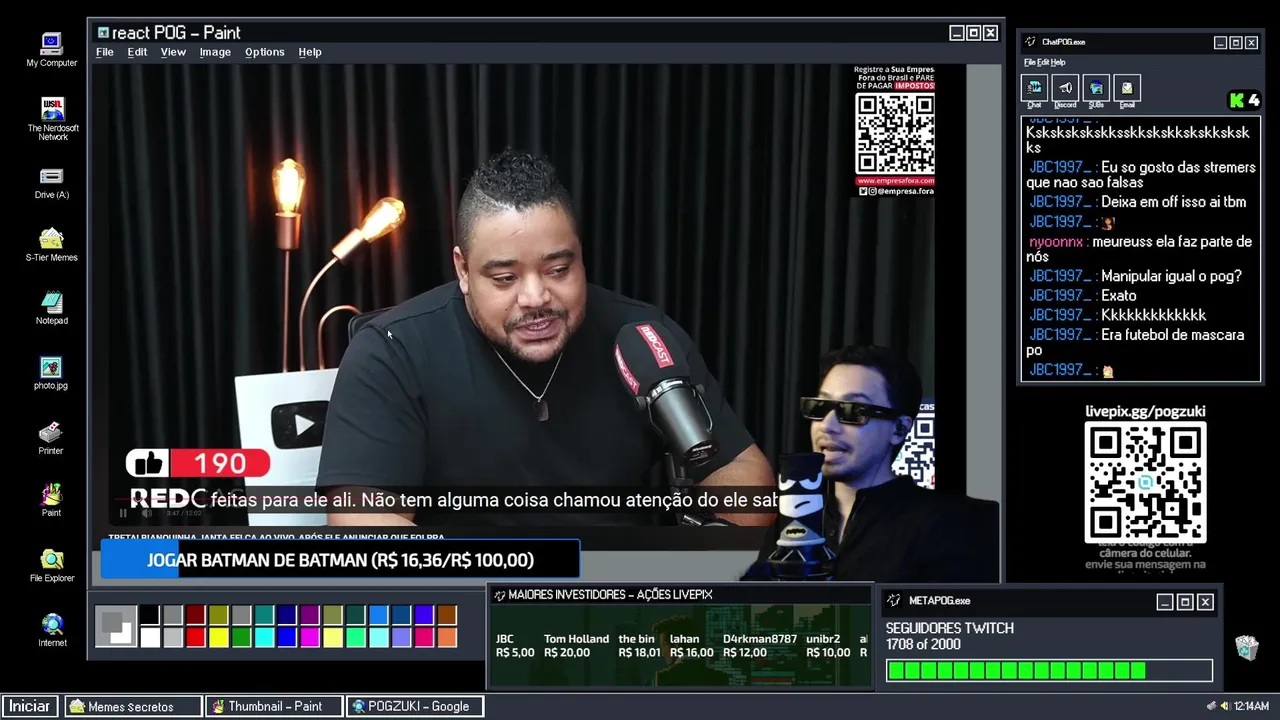1280x720 pixels.
Task: Select the cyan color swatch
Action: [264, 637]
